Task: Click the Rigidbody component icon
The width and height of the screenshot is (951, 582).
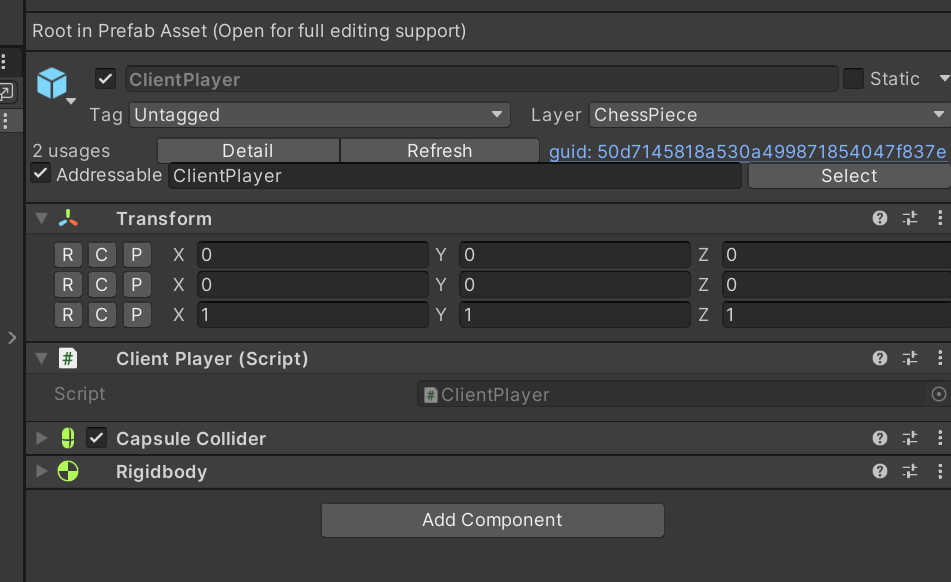Action: (x=68, y=471)
